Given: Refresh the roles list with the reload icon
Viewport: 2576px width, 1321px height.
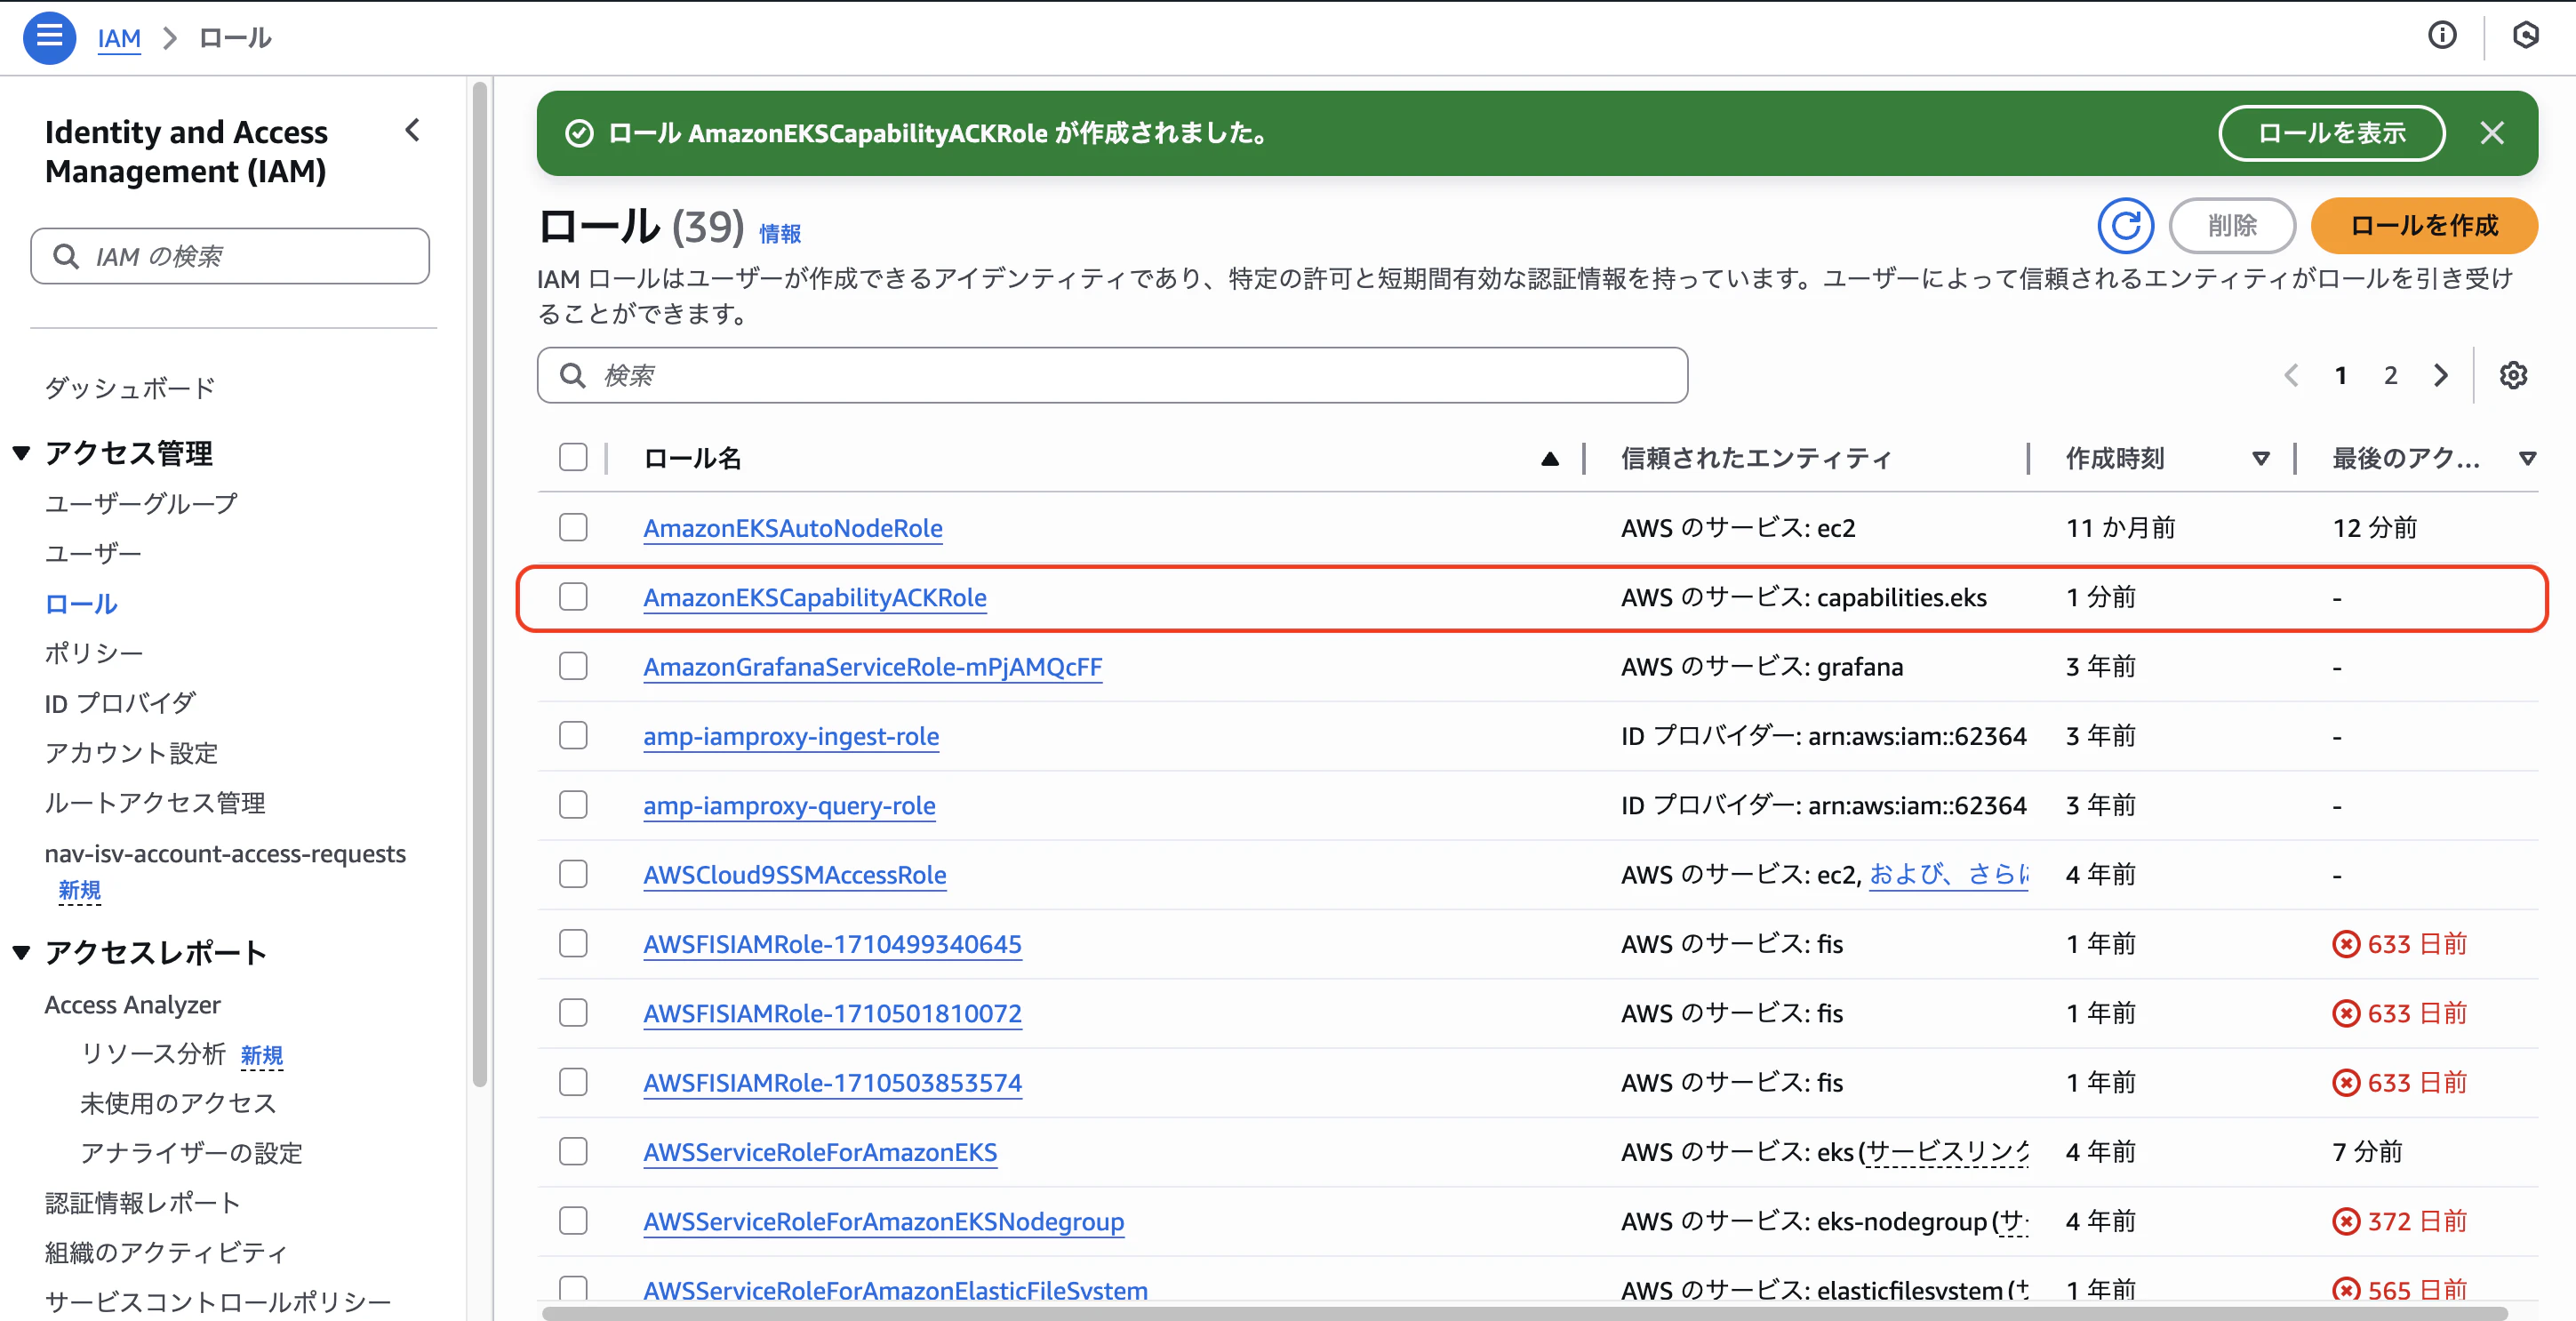Looking at the screenshot, I should point(2126,226).
